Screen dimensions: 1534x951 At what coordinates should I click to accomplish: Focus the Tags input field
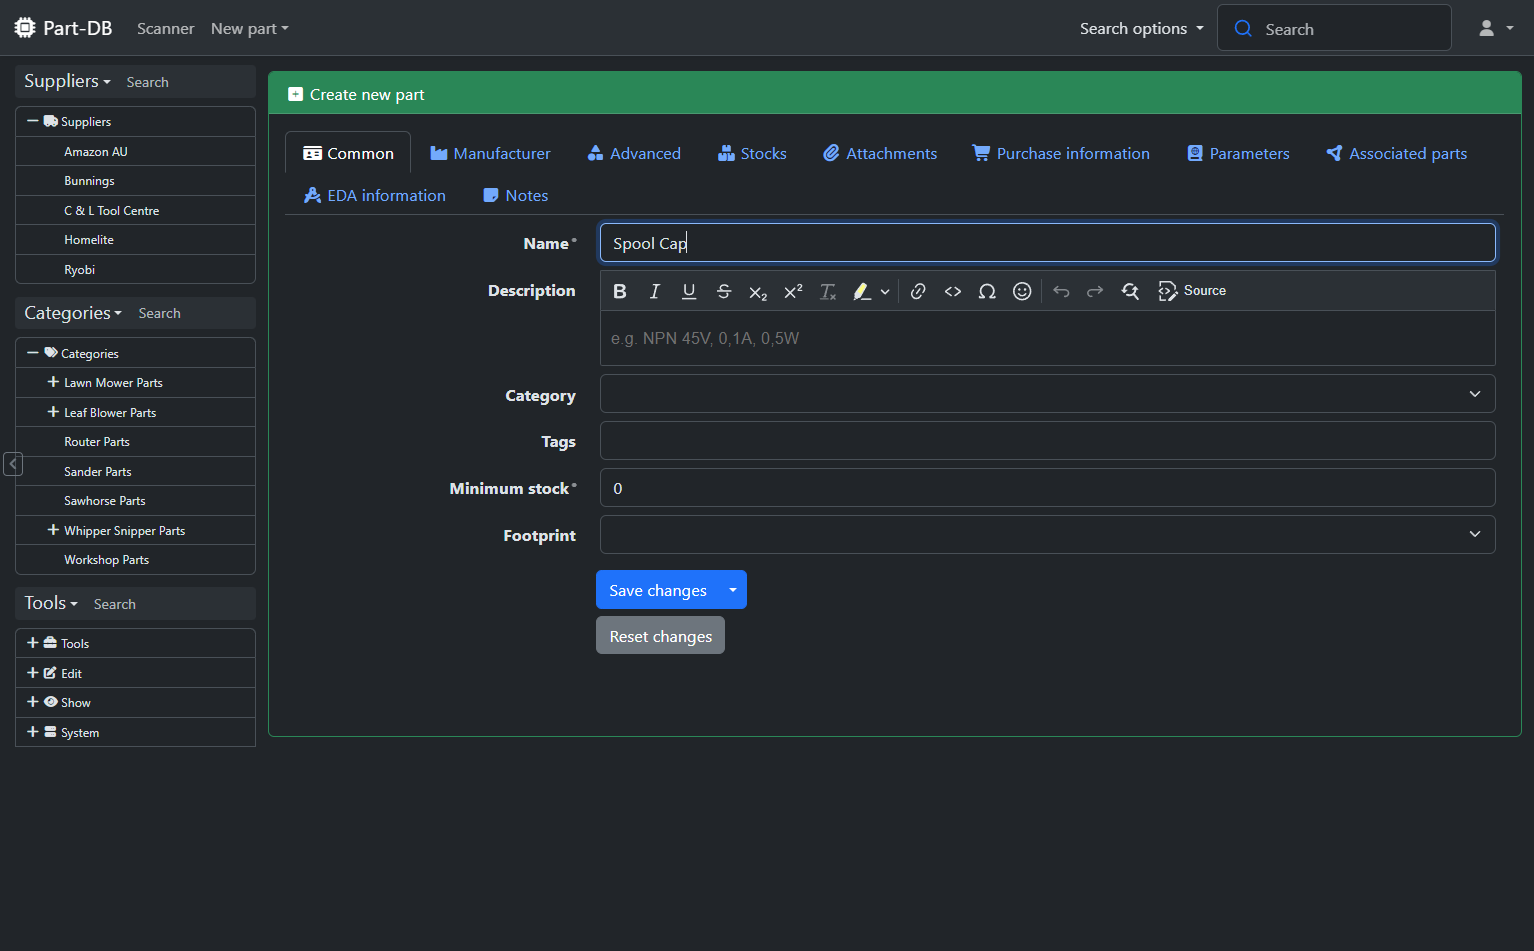click(x=1047, y=441)
